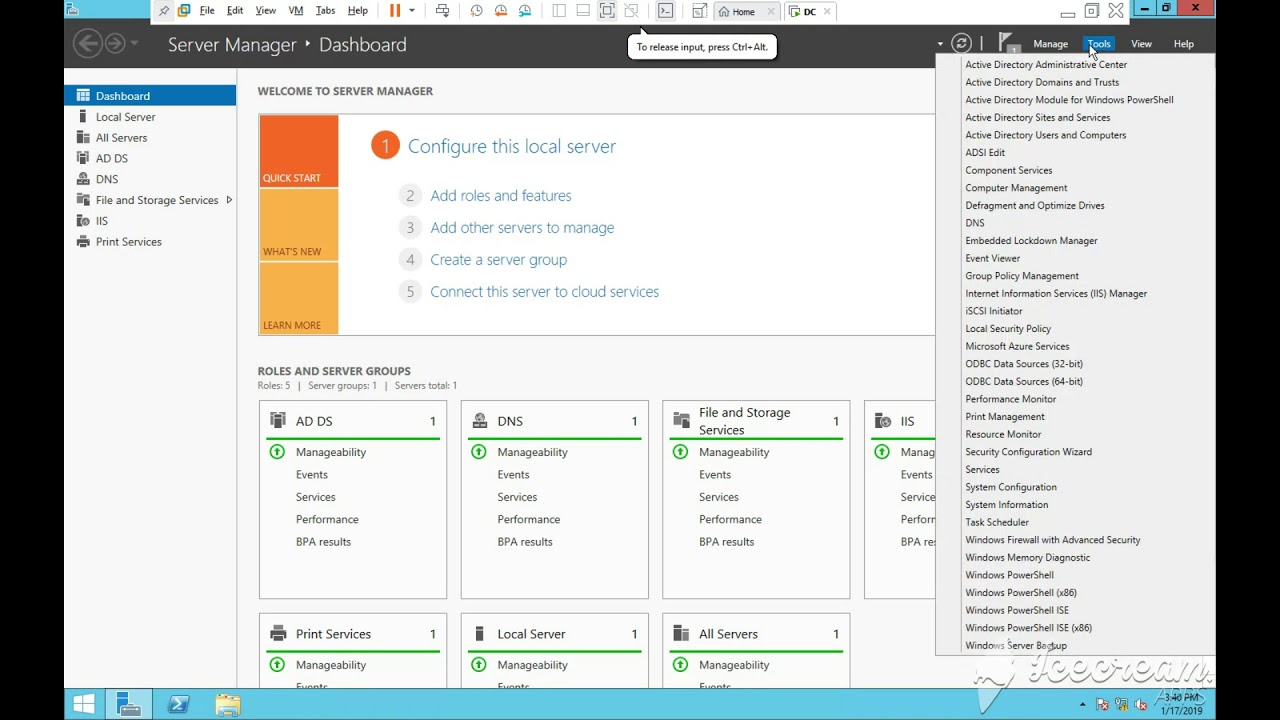Image resolution: width=1280 pixels, height=720 pixels.
Task: Select All Servers in the sidebar
Action: [x=150, y=138]
